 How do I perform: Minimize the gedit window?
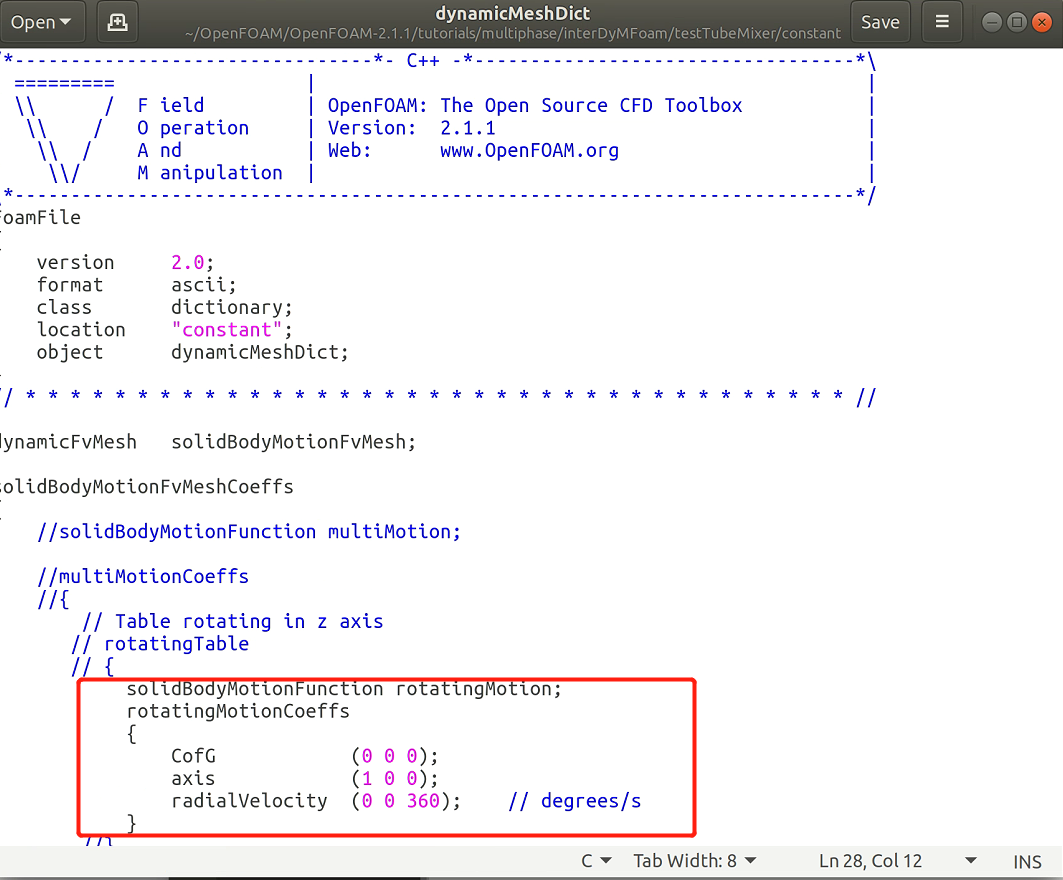(992, 22)
